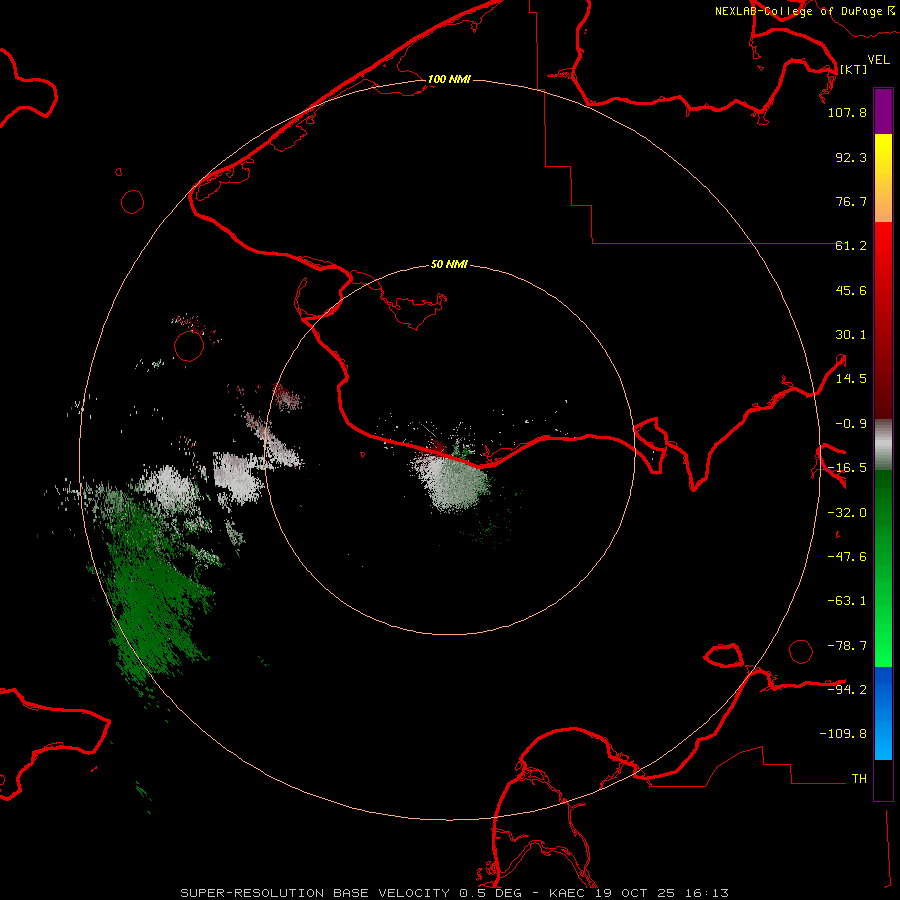Click the blue segment of velocity color bar
This screenshot has height=900, width=900.
point(883,713)
